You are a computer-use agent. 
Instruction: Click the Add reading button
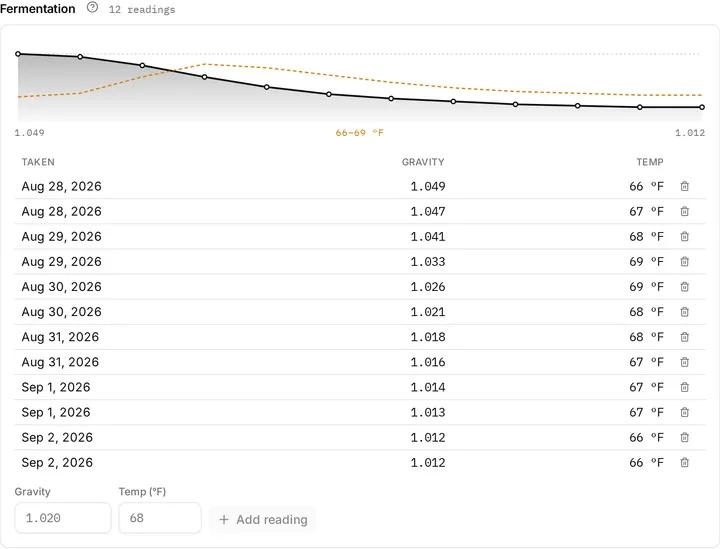point(263,520)
